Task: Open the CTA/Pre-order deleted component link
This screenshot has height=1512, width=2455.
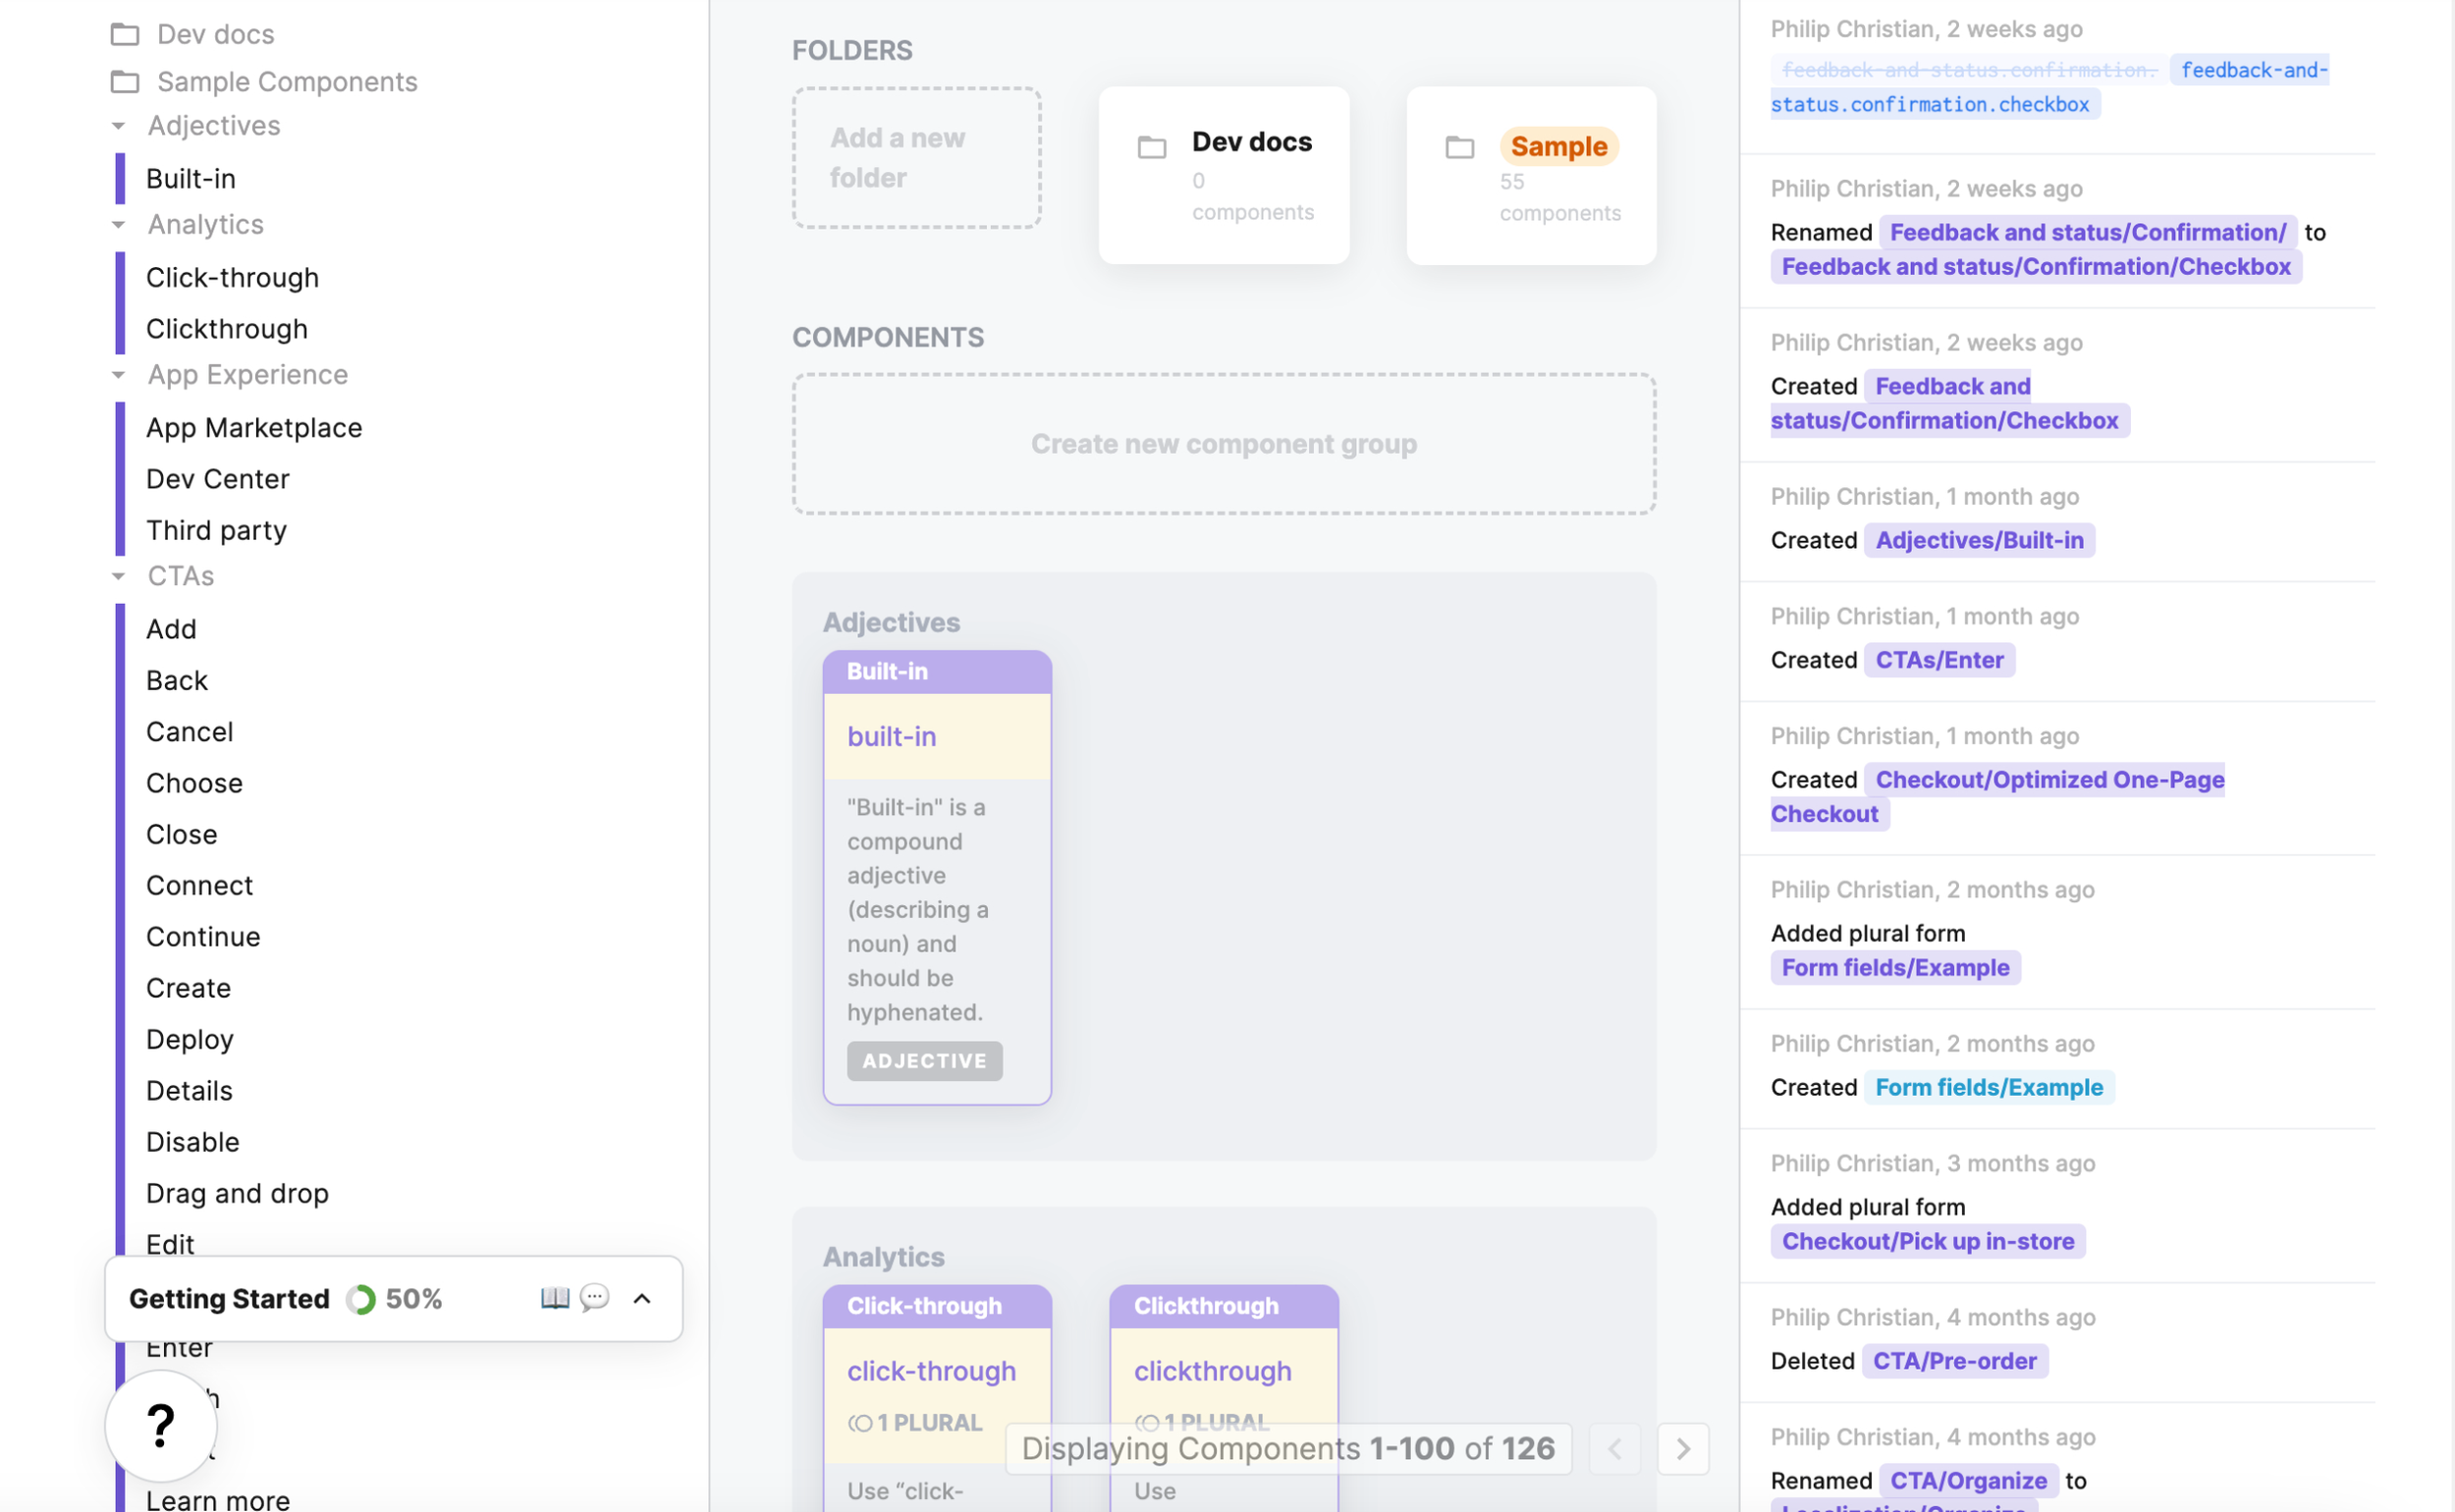Action: coord(1954,1361)
